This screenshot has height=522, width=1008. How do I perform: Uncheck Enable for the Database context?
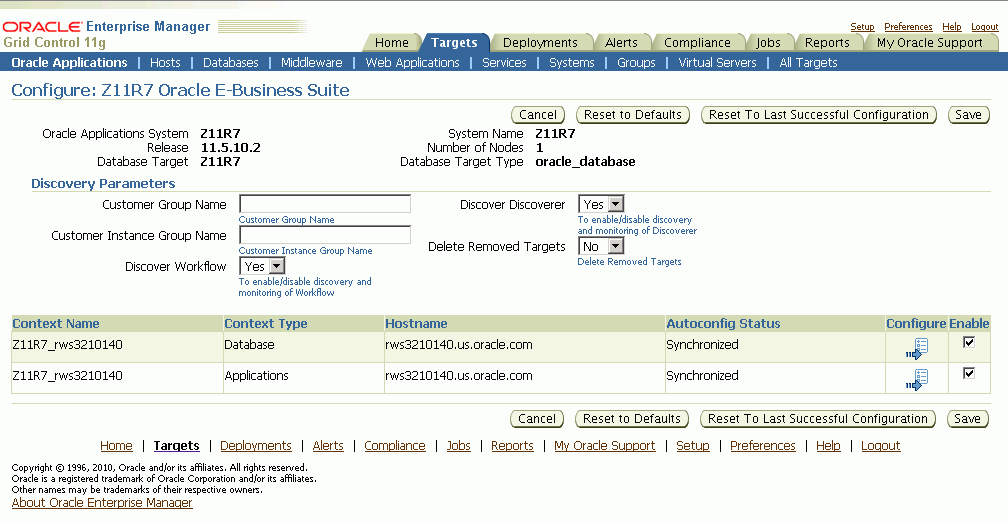point(969,342)
